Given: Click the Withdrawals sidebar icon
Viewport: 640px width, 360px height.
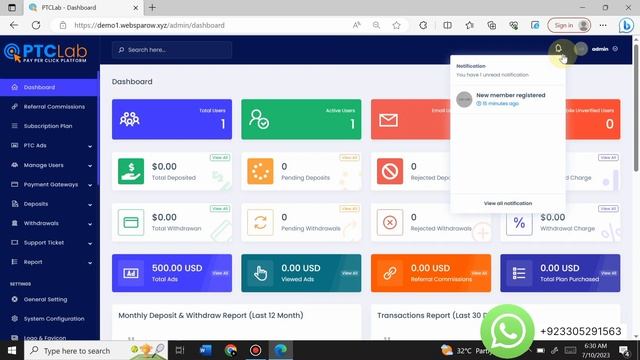Looking at the screenshot, I should 15,223.
